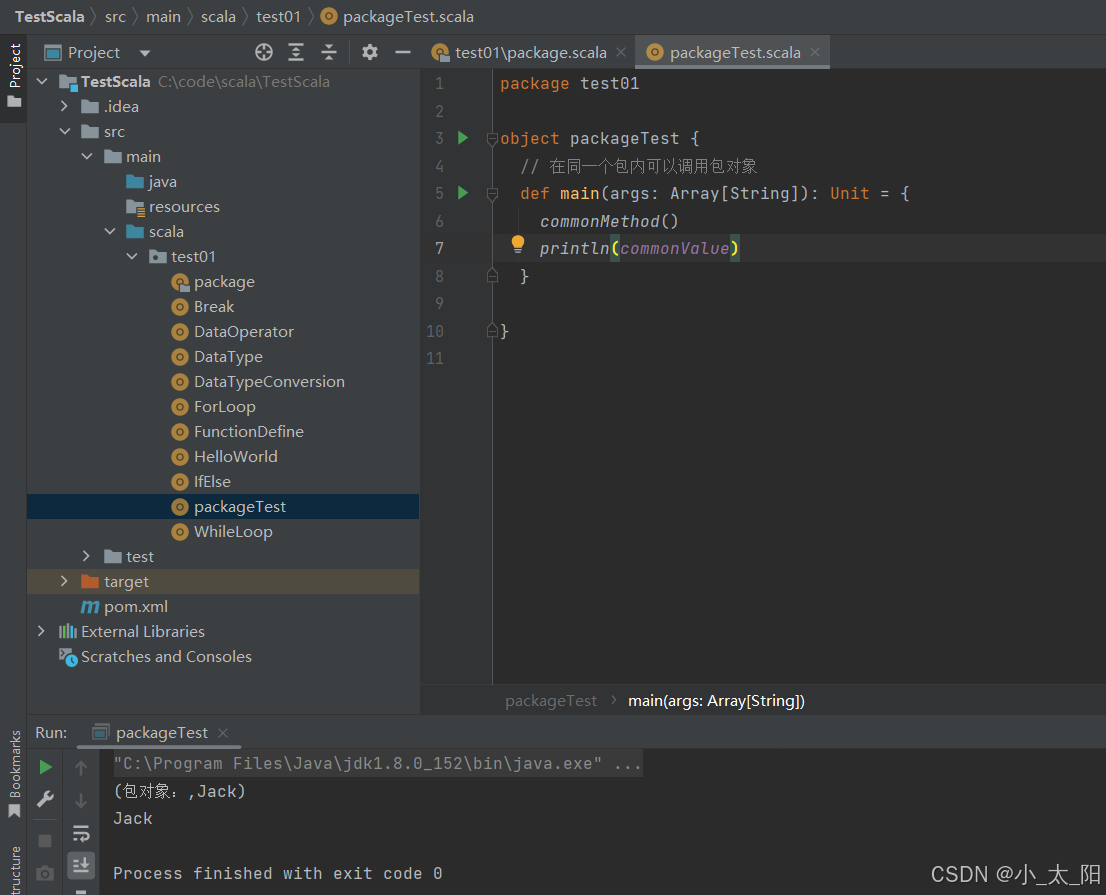The width and height of the screenshot is (1106, 895).
Task: Hide the Project tool window with minus icon
Action: [403, 52]
